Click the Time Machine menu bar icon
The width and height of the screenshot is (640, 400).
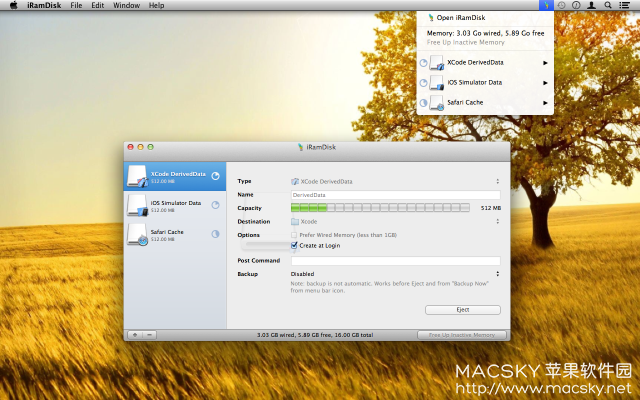point(562,5)
